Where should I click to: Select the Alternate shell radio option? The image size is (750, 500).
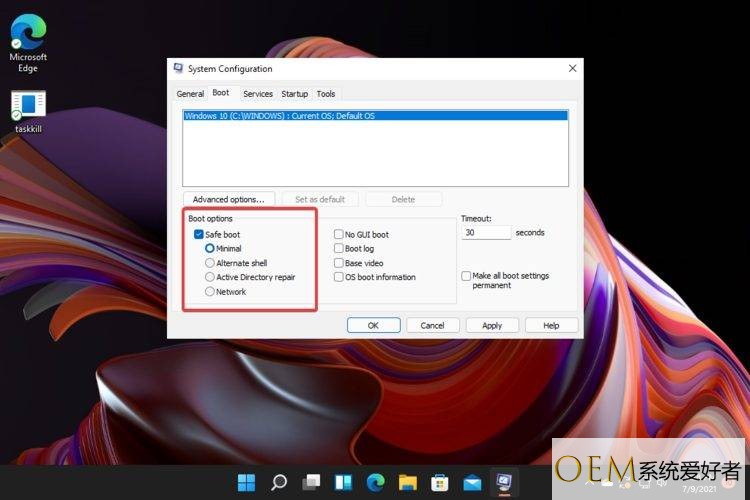210,263
